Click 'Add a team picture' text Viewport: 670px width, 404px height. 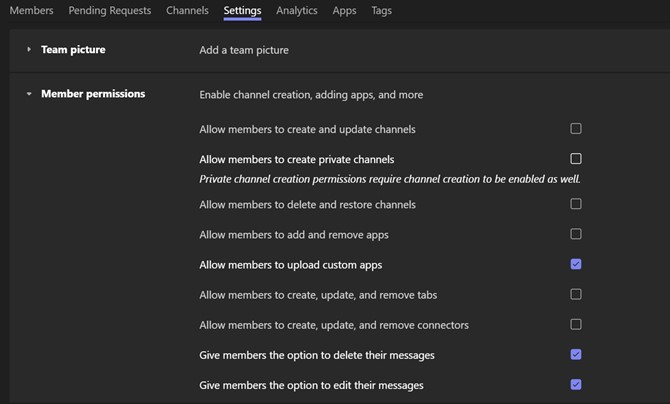coord(244,50)
